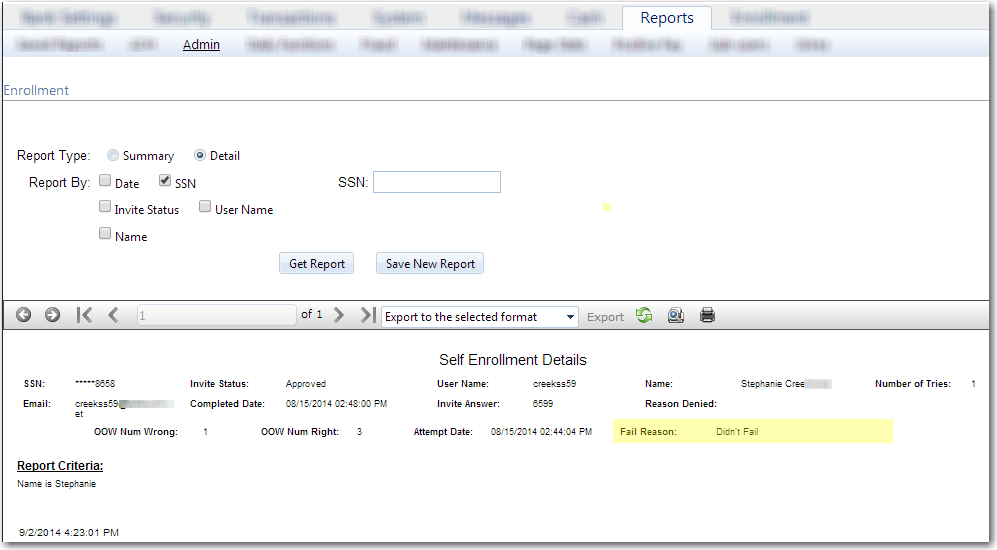Viewport: 997px width, 550px height.
Task: Go to previous page of report
Action: pyautogui.click(x=113, y=315)
